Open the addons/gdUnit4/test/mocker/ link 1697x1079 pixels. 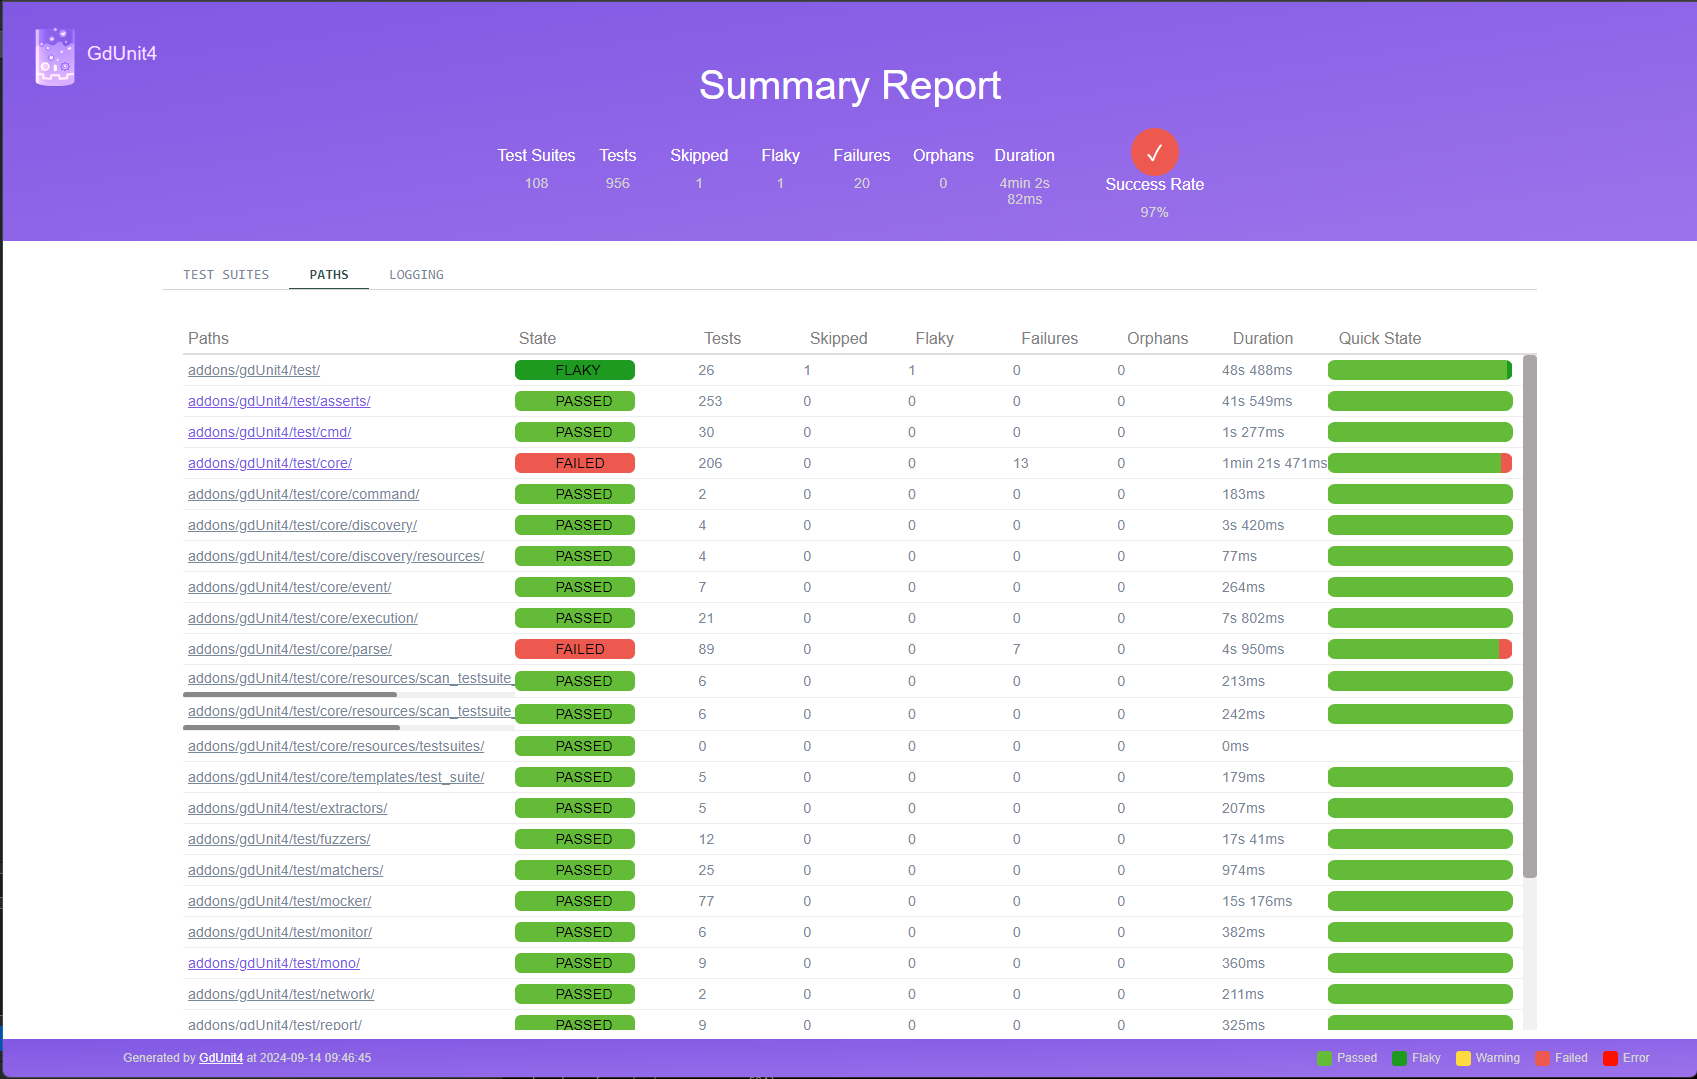tap(280, 901)
